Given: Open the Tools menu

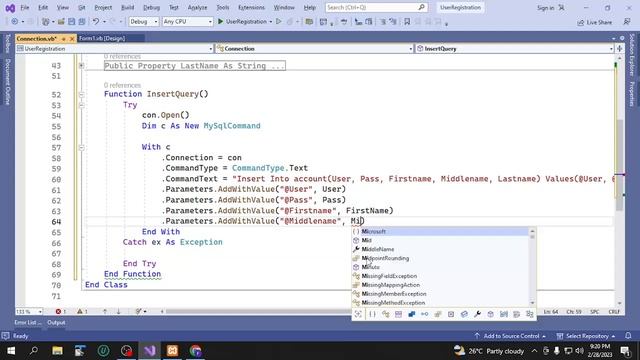Looking at the screenshot, I should click(222, 7).
